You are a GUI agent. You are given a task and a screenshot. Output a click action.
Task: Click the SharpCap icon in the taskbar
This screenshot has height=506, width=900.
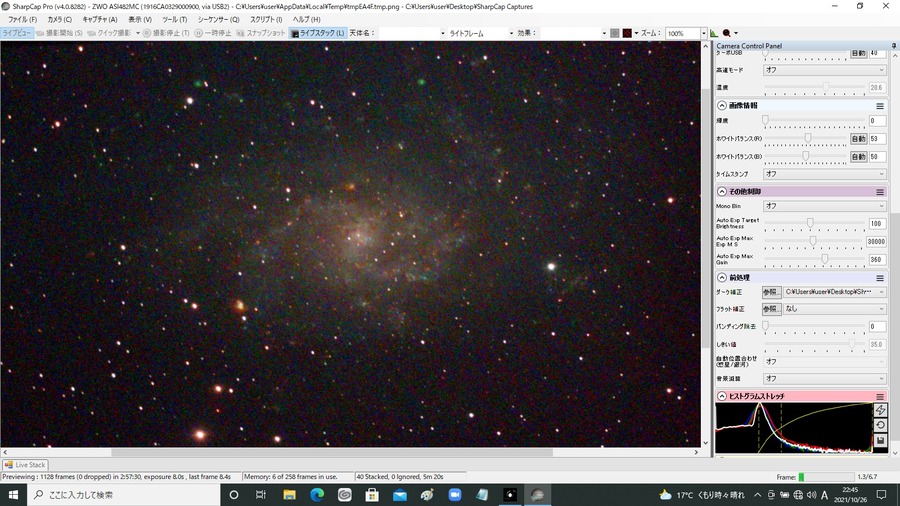coord(537,495)
